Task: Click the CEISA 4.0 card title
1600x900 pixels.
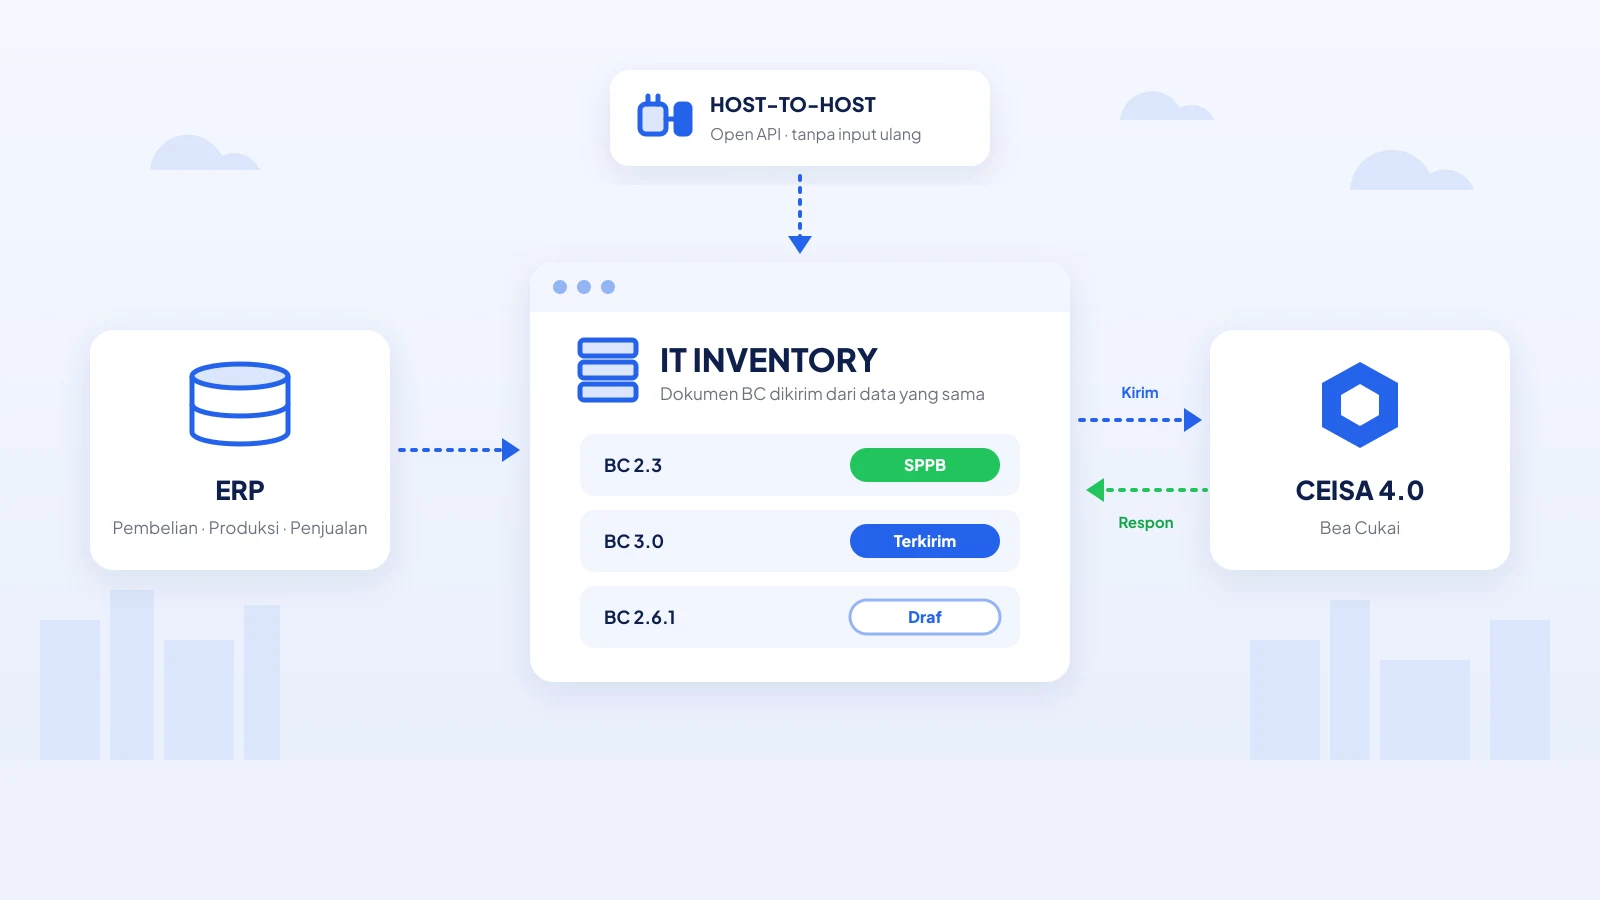Action: pos(1360,491)
